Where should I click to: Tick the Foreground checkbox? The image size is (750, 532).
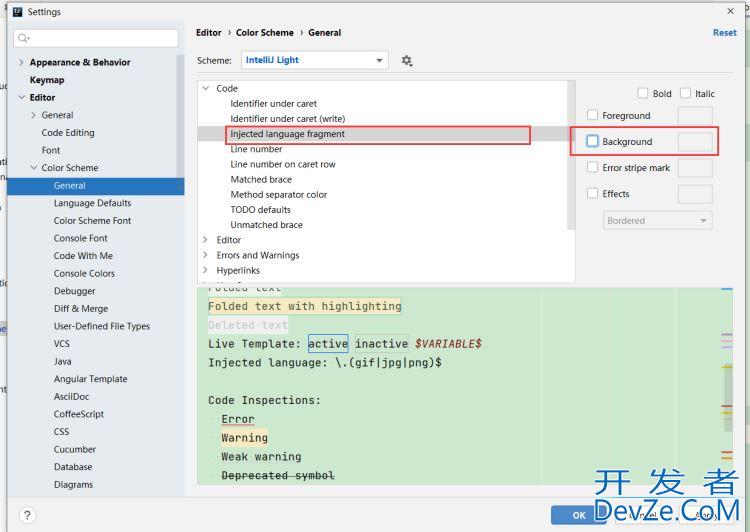tap(592, 115)
